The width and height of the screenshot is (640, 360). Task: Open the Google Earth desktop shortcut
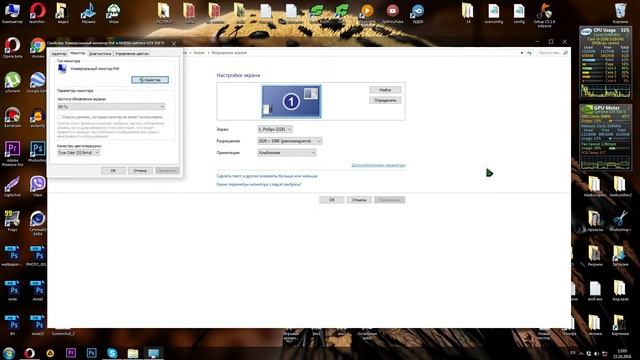coord(37,82)
